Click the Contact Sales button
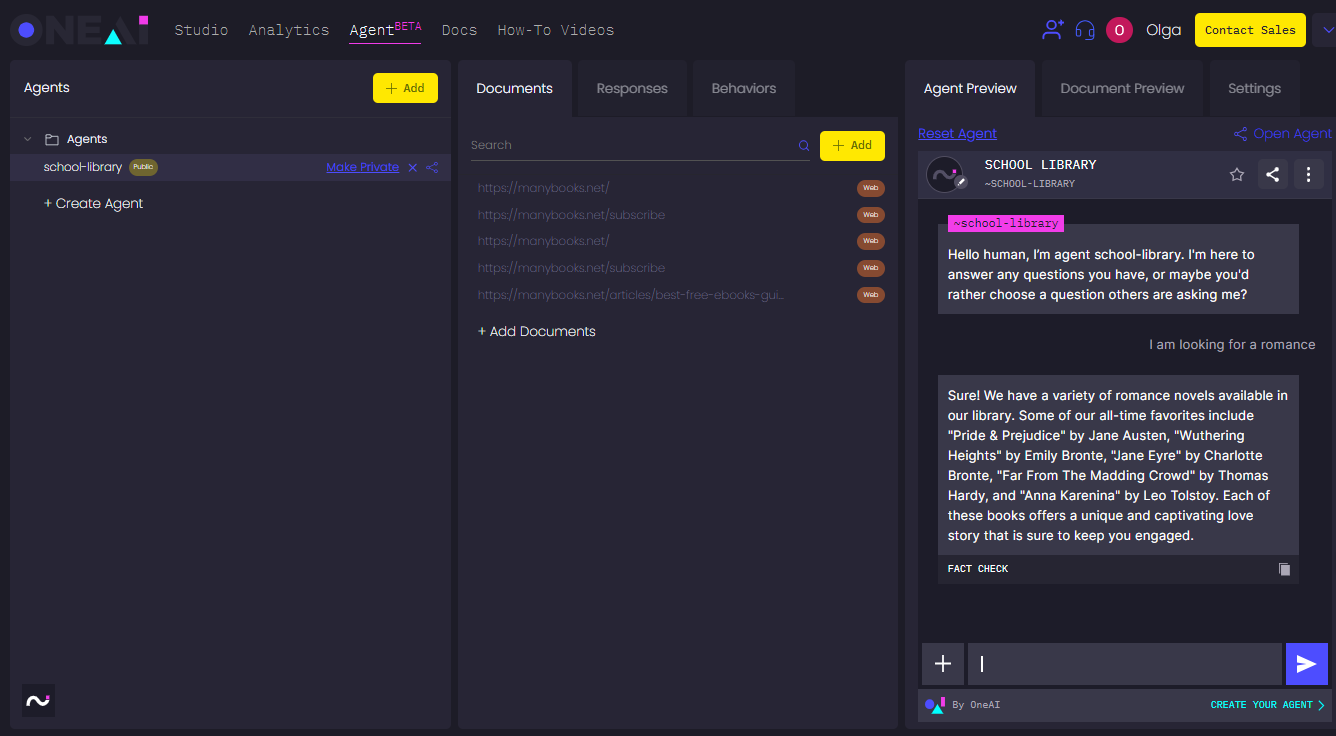Screen dimensions: 1336x736 pos(1250,30)
